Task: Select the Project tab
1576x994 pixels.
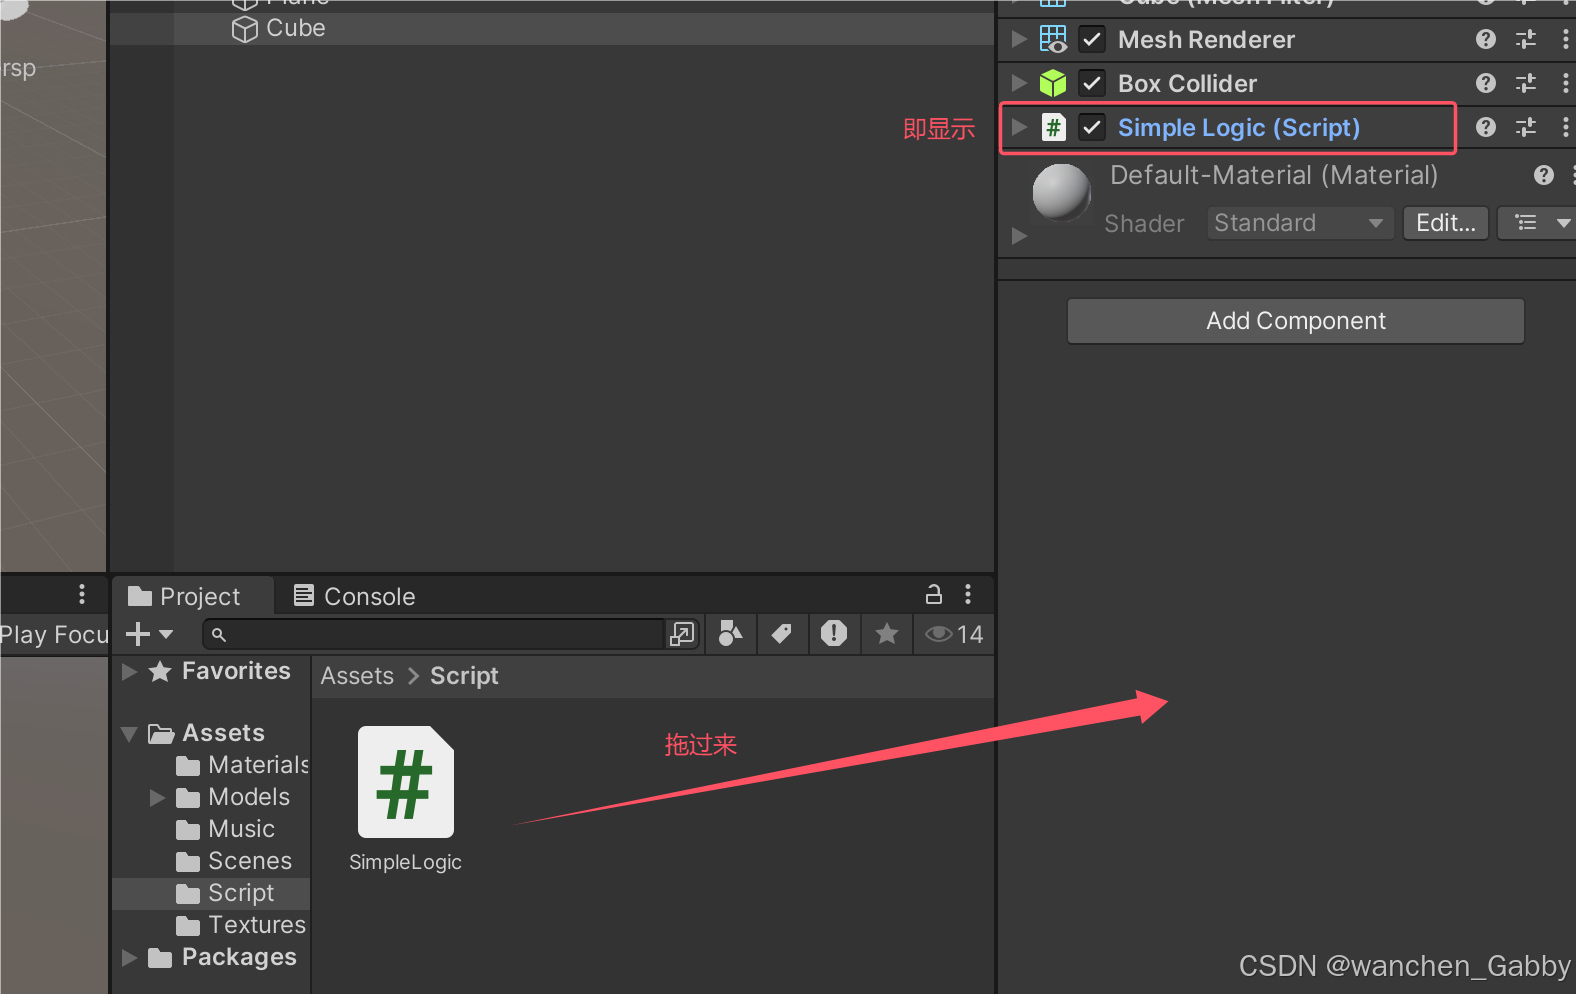Action: pyautogui.click(x=185, y=596)
